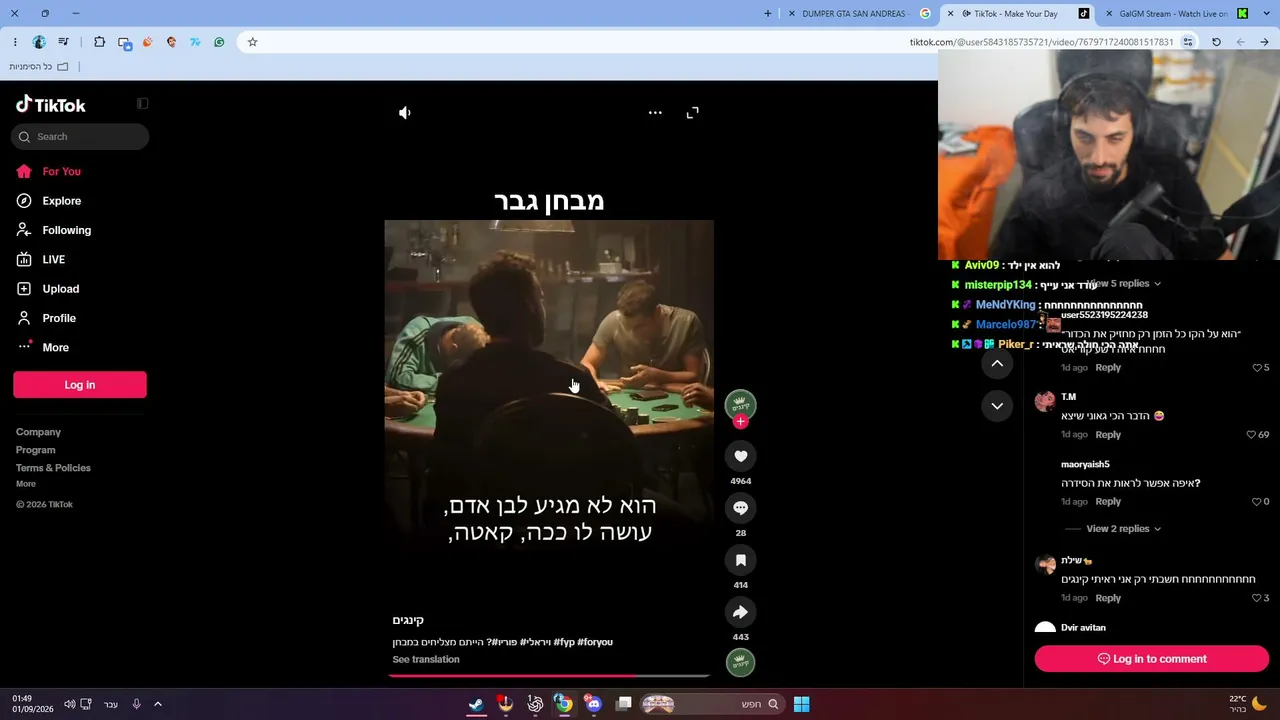Open Chrome media control icon
This screenshot has width=1280, height=720.
coord(64,42)
